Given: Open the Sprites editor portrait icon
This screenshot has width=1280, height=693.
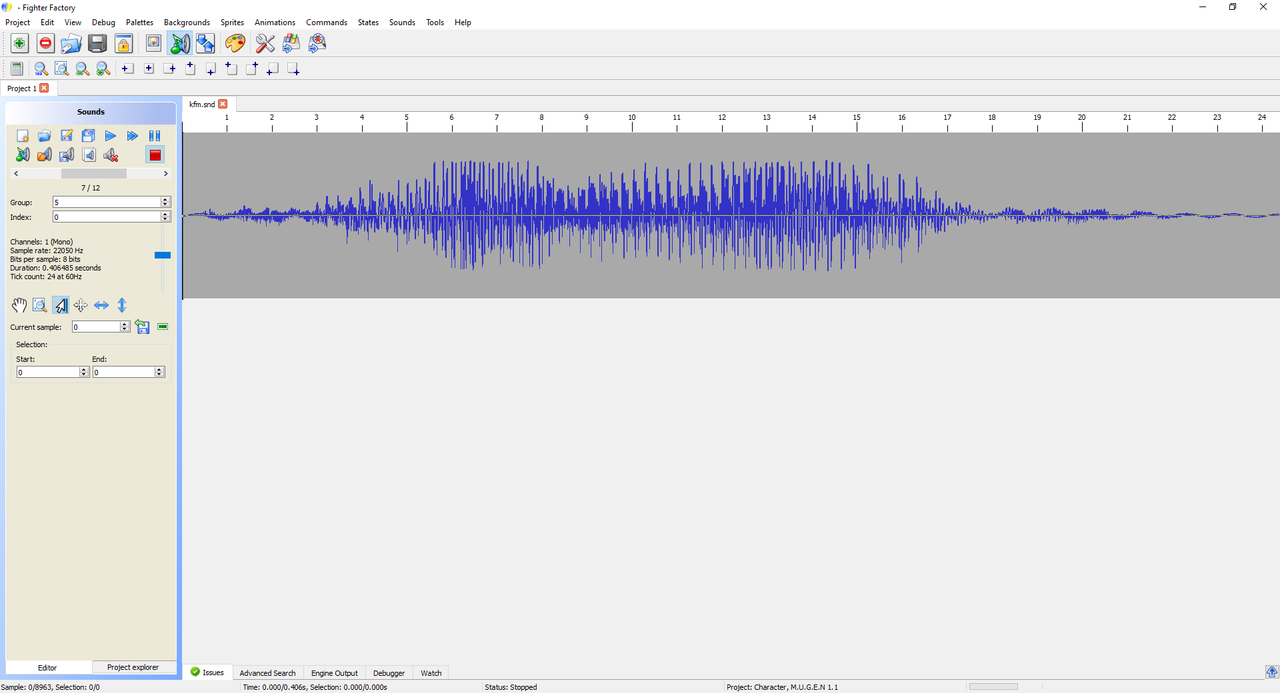Looking at the screenshot, I should coord(153,43).
